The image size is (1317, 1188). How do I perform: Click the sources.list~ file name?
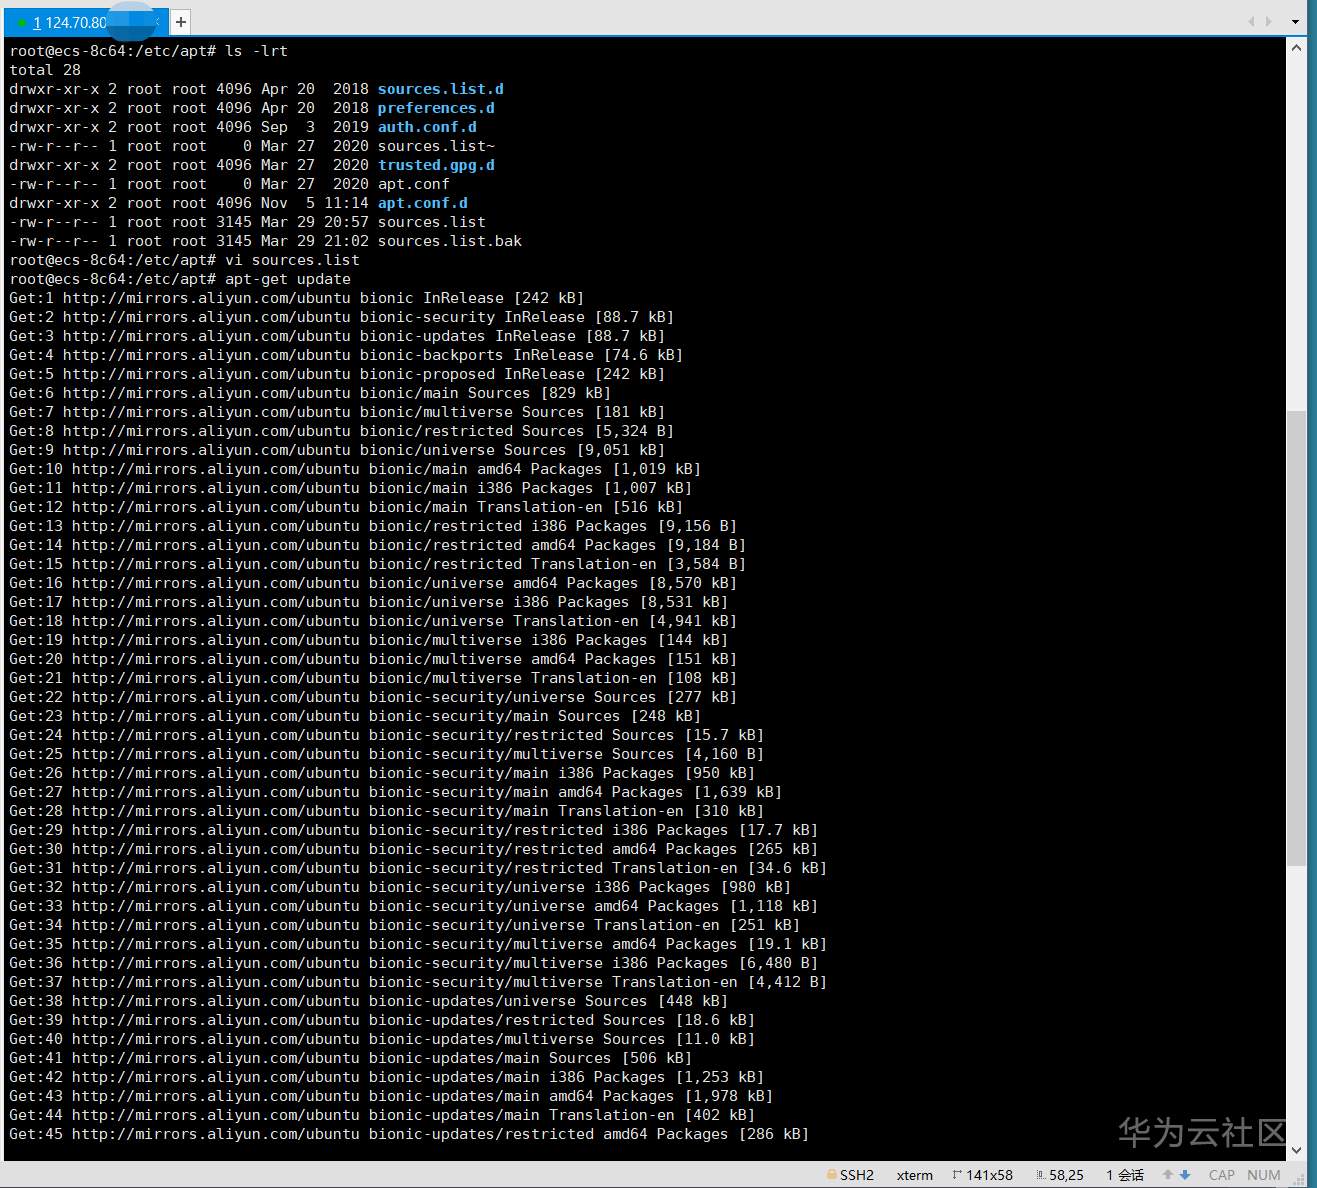tap(436, 146)
